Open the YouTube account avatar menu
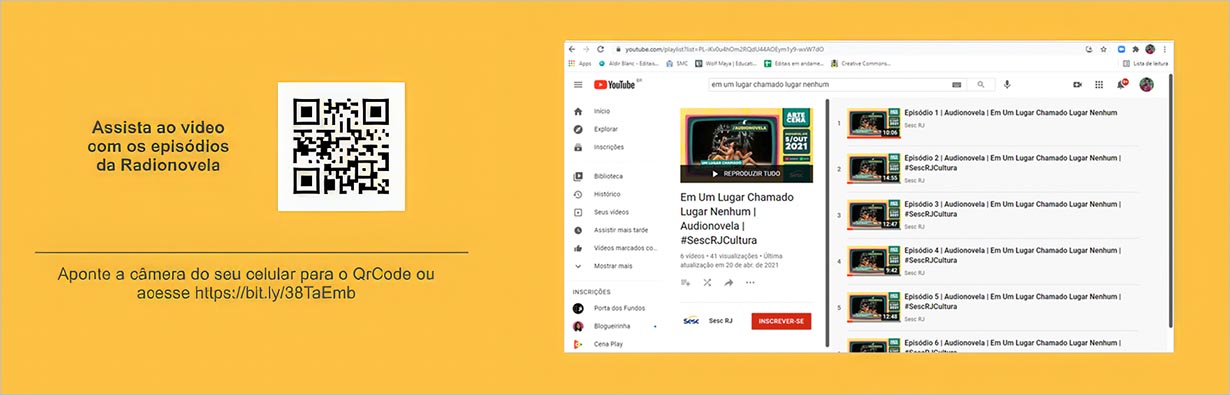This screenshot has height=395, width=1230. pyautogui.click(x=1146, y=85)
